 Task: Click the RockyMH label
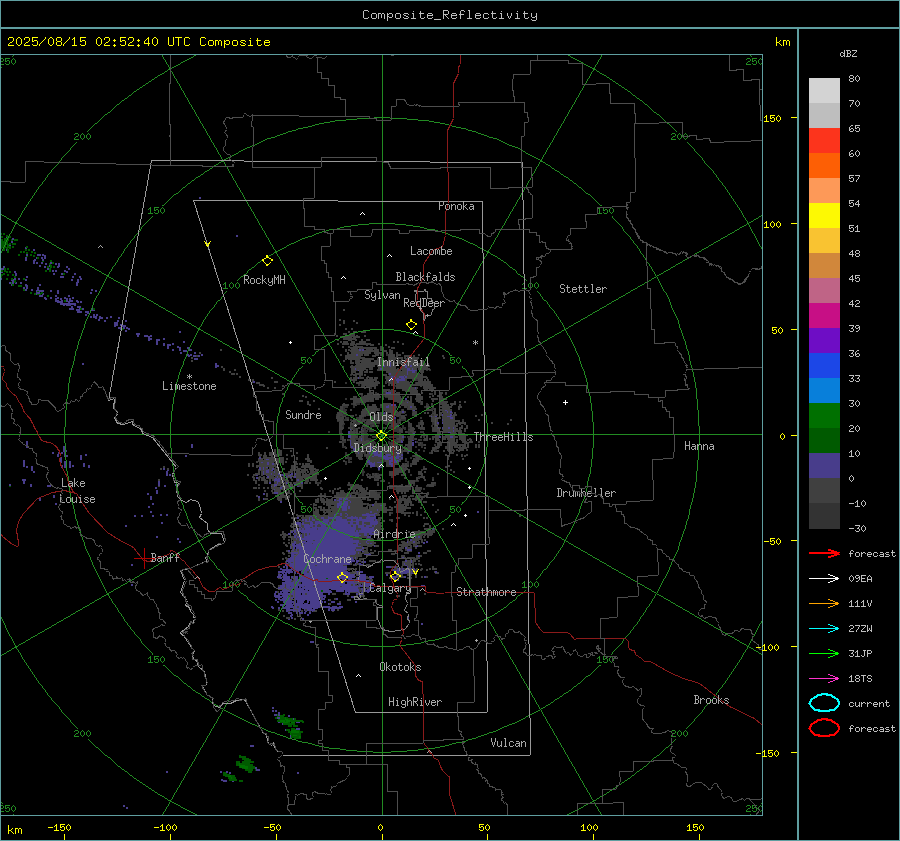264,280
